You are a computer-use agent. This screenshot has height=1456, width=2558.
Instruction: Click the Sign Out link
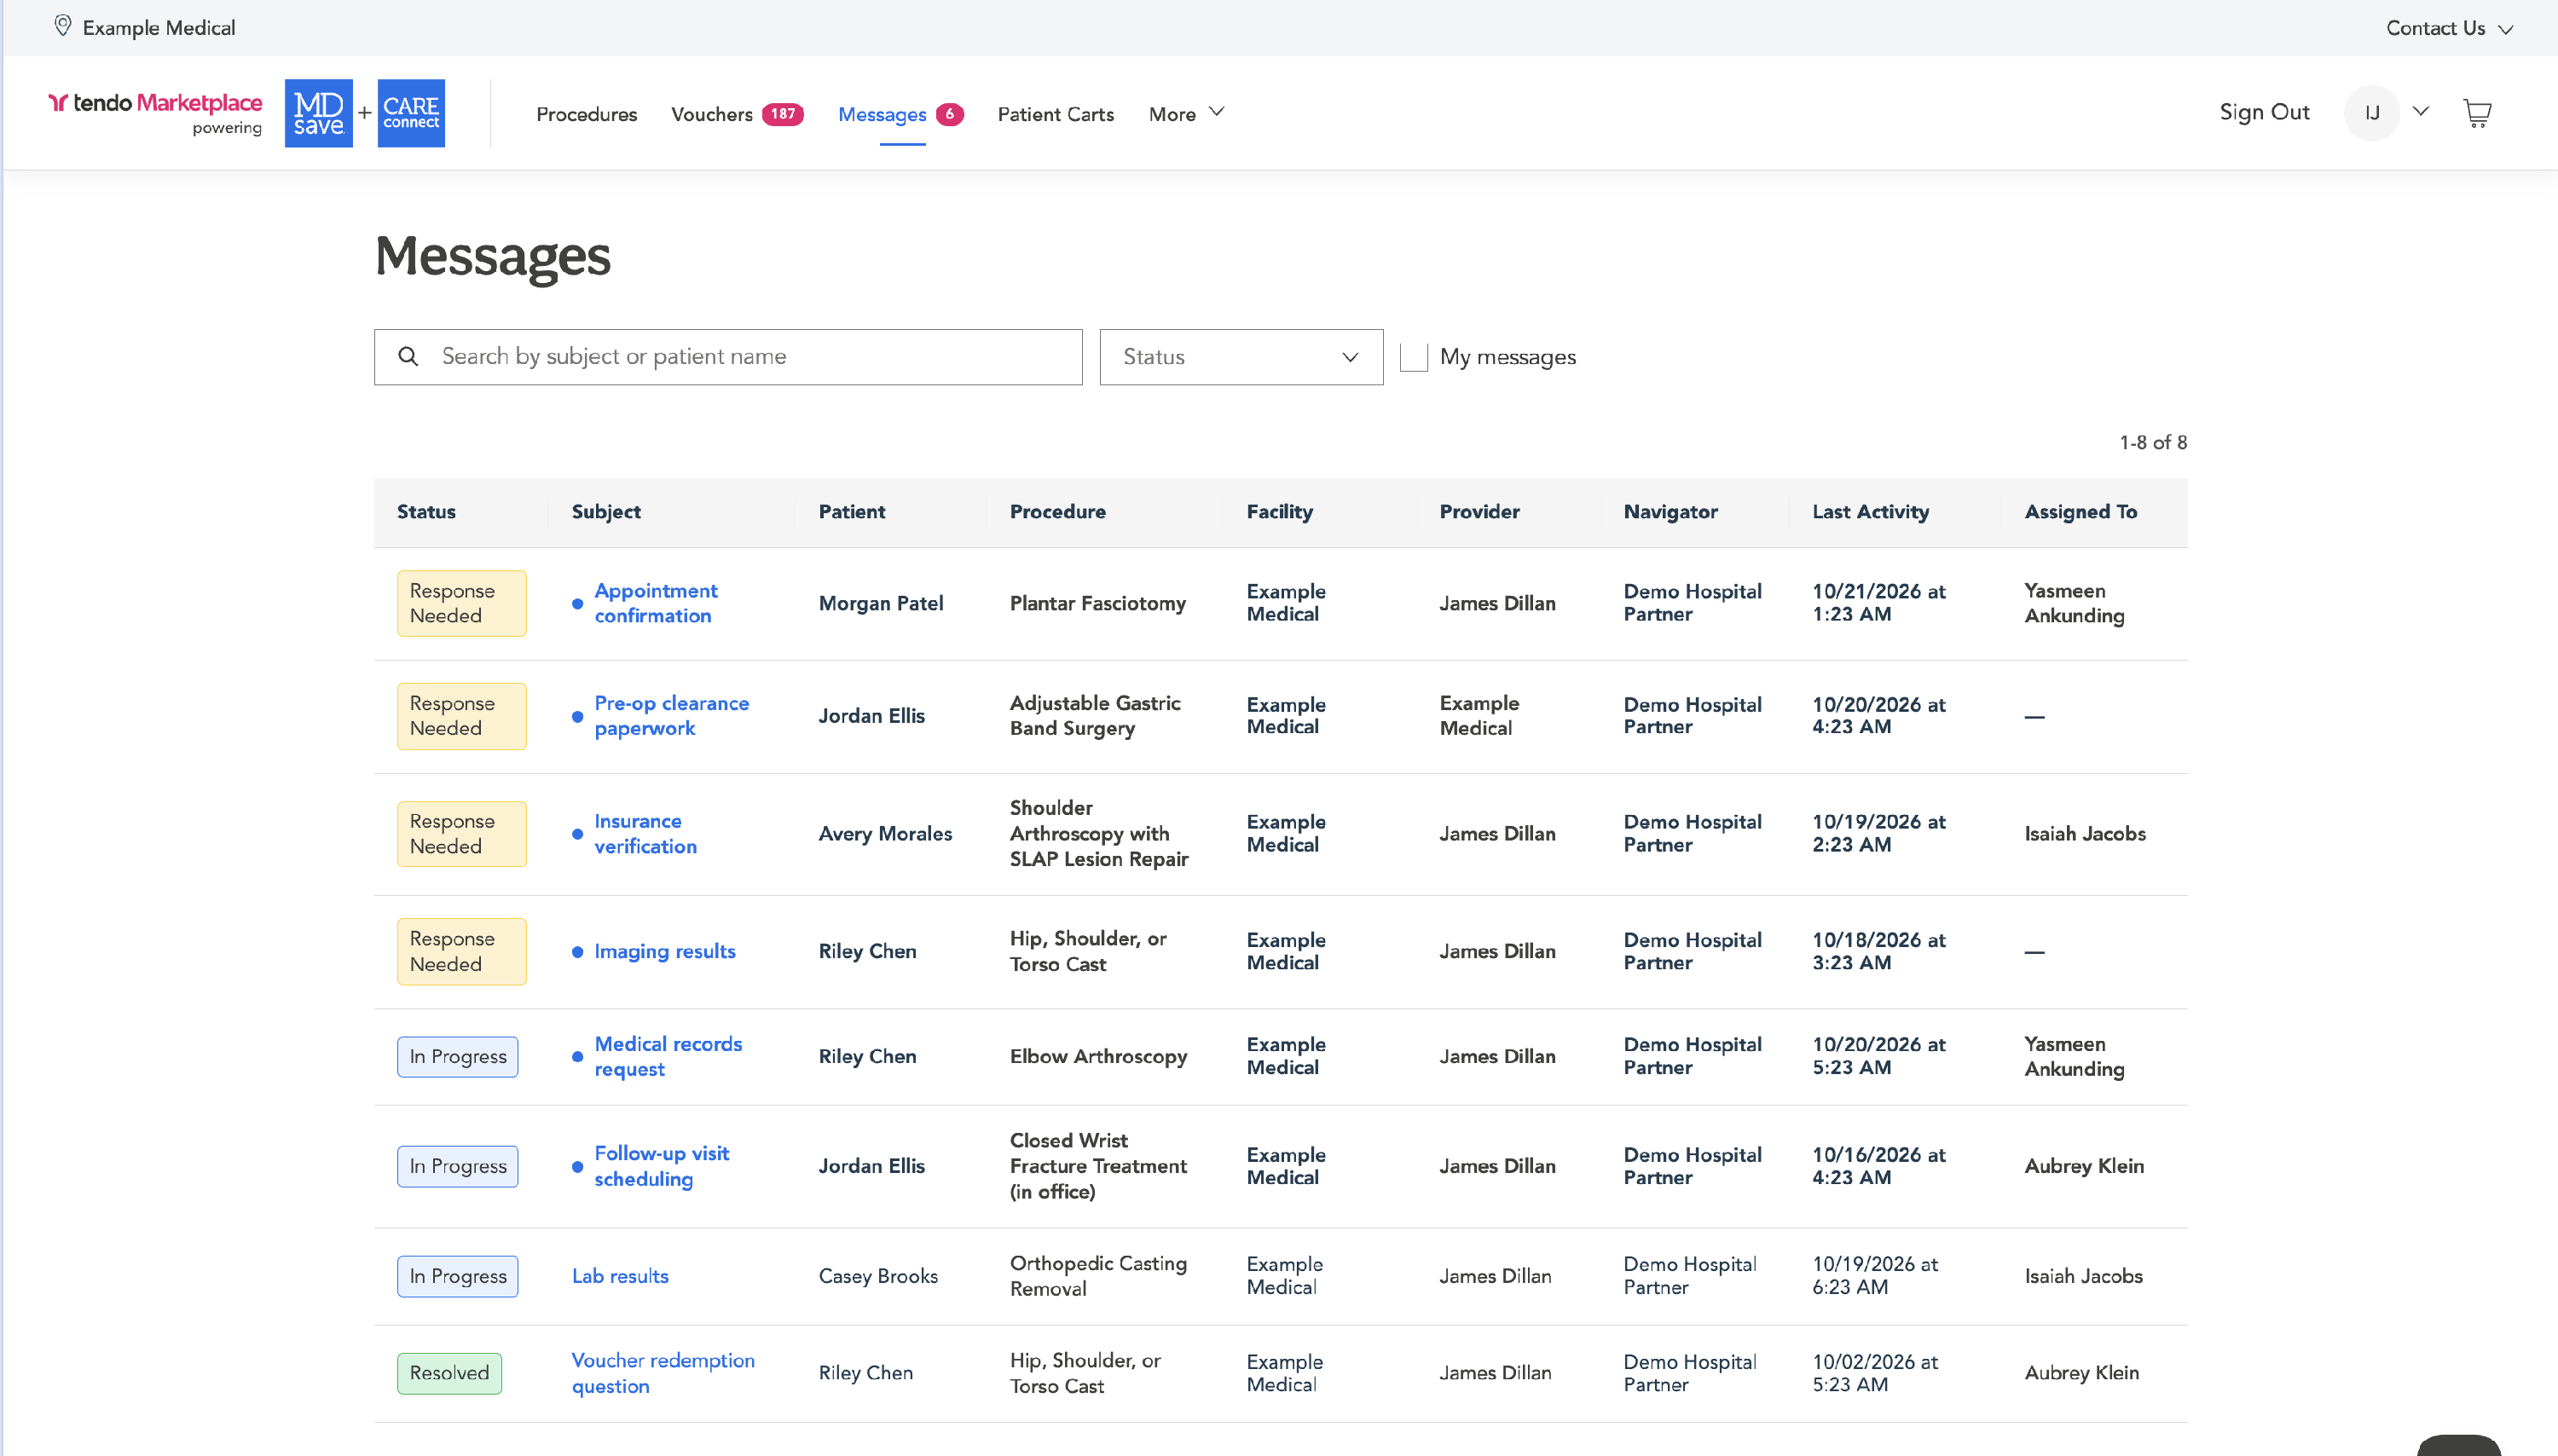(2264, 112)
